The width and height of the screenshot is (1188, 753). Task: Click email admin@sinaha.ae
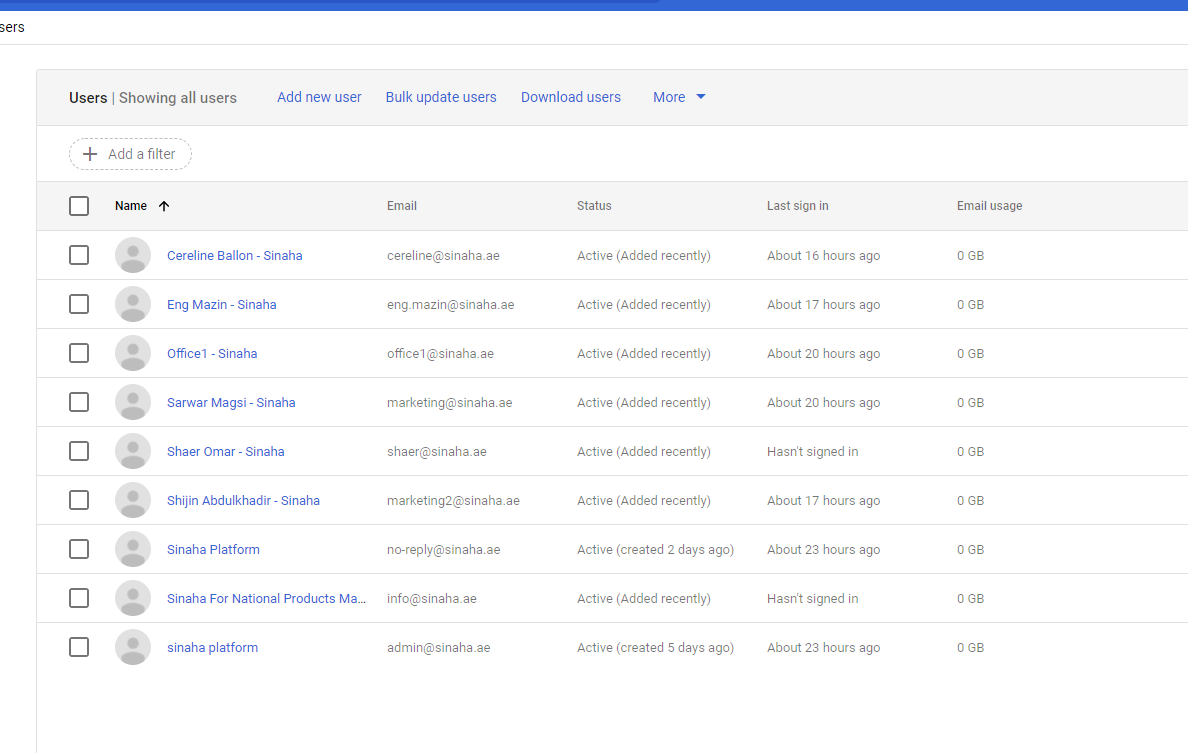click(439, 647)
